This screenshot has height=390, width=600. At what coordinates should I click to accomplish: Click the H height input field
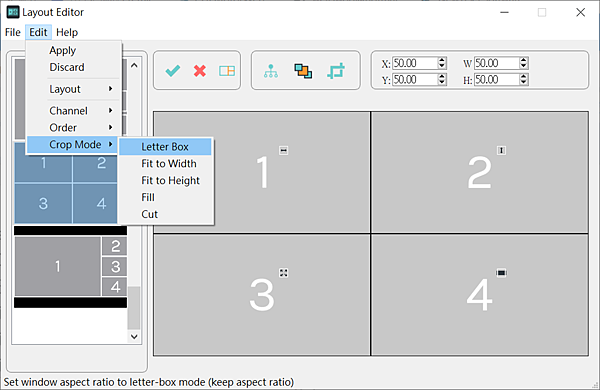pyautogui.click(x=497, y=80)
